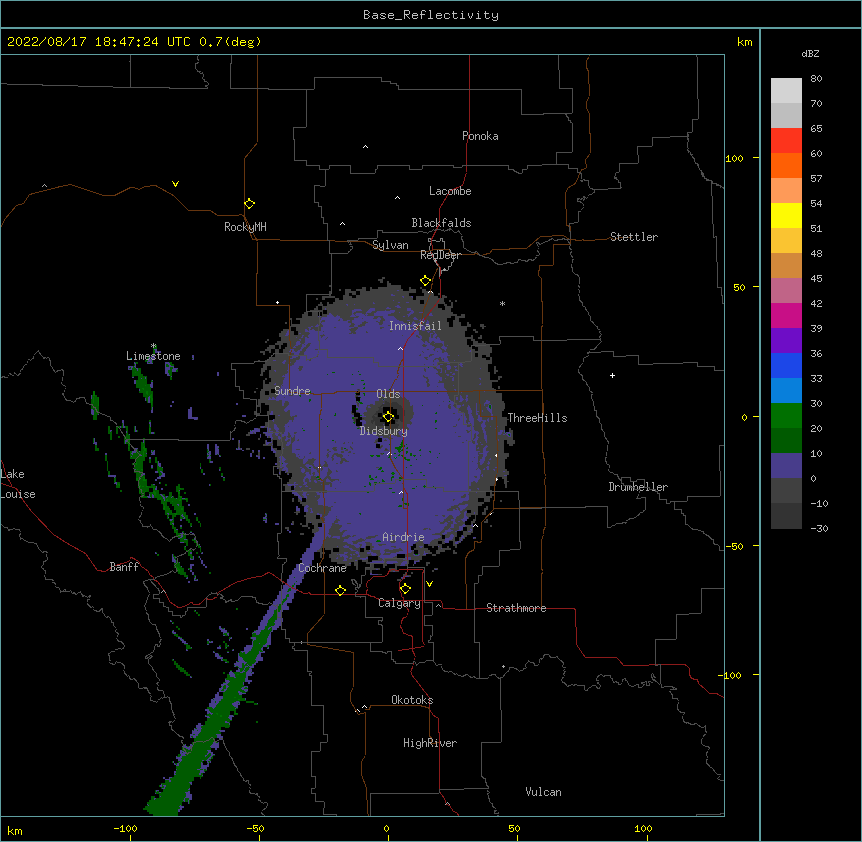This screenshot has width=862, height=842.
Task: Pick the dark orange 57-60 dBZ legend swatch
Action: pyautogui.click(x=786, y=165)
